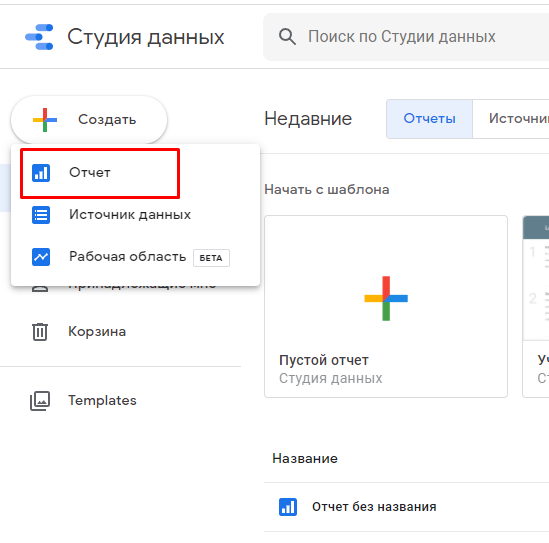Open the second template thumbnail card

click(536, 306)
